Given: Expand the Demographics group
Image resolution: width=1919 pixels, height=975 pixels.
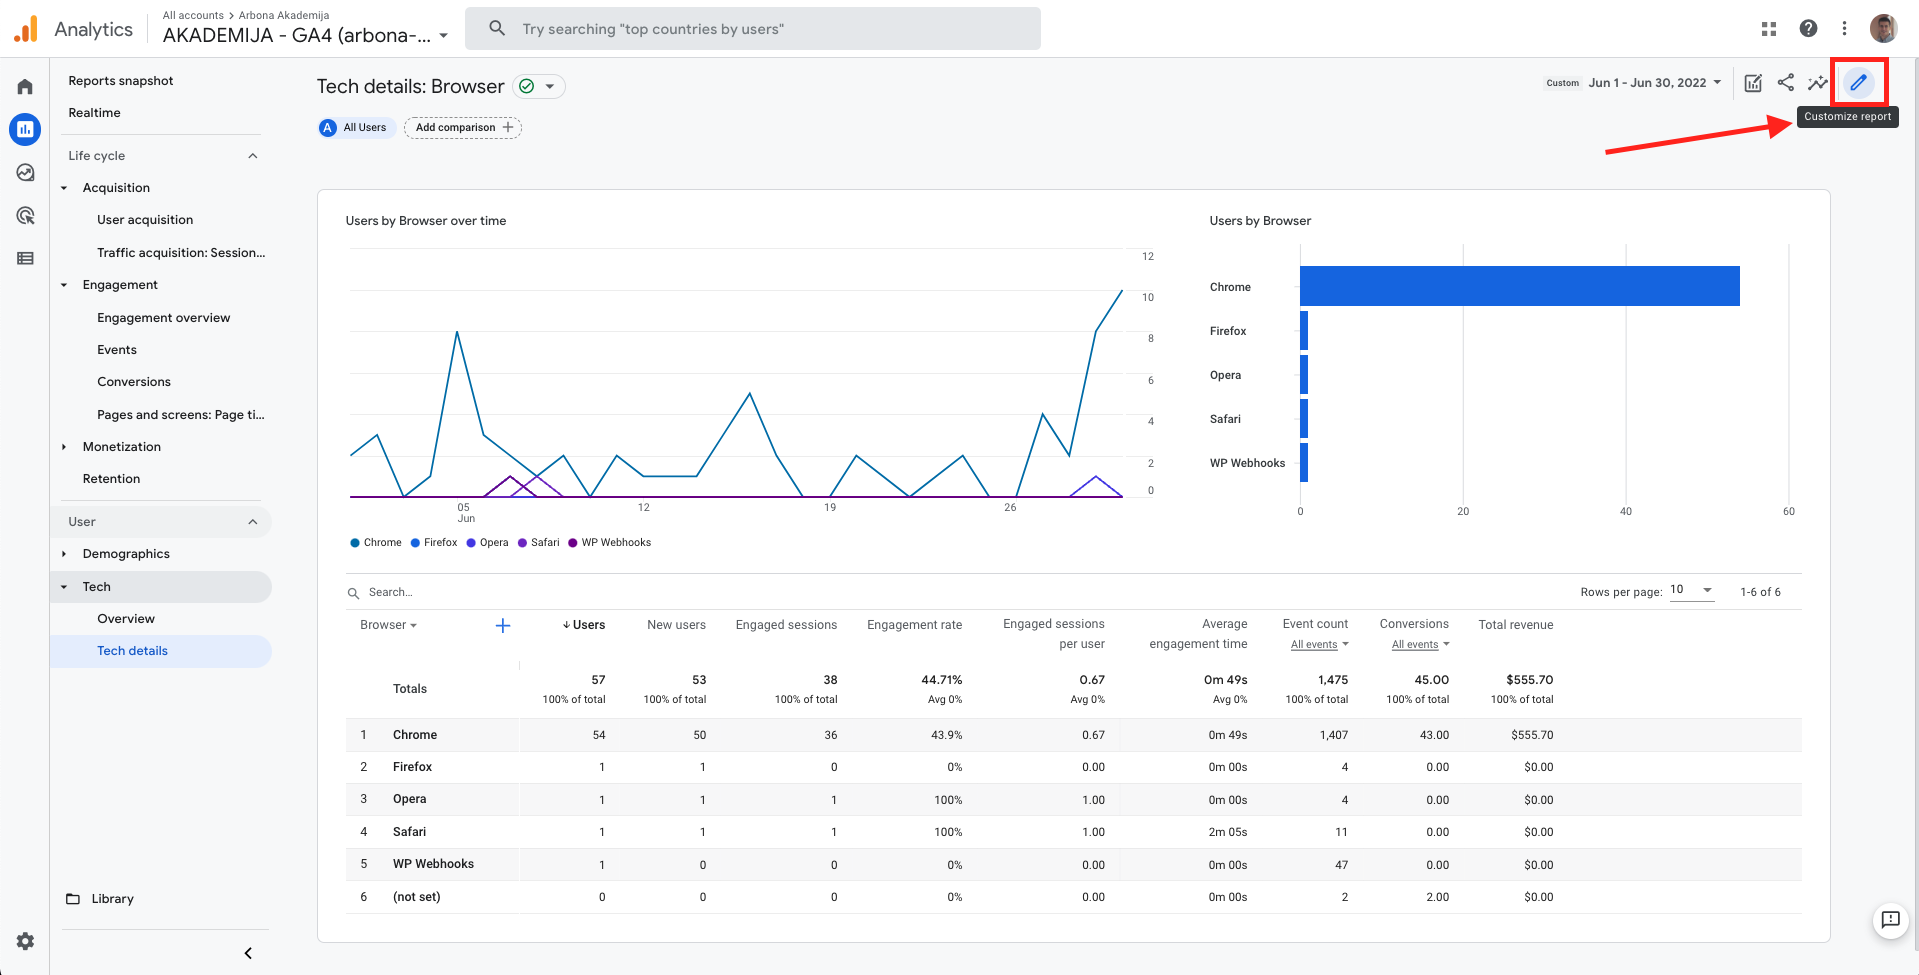Looking at the screenshot, I should (64, 554).
